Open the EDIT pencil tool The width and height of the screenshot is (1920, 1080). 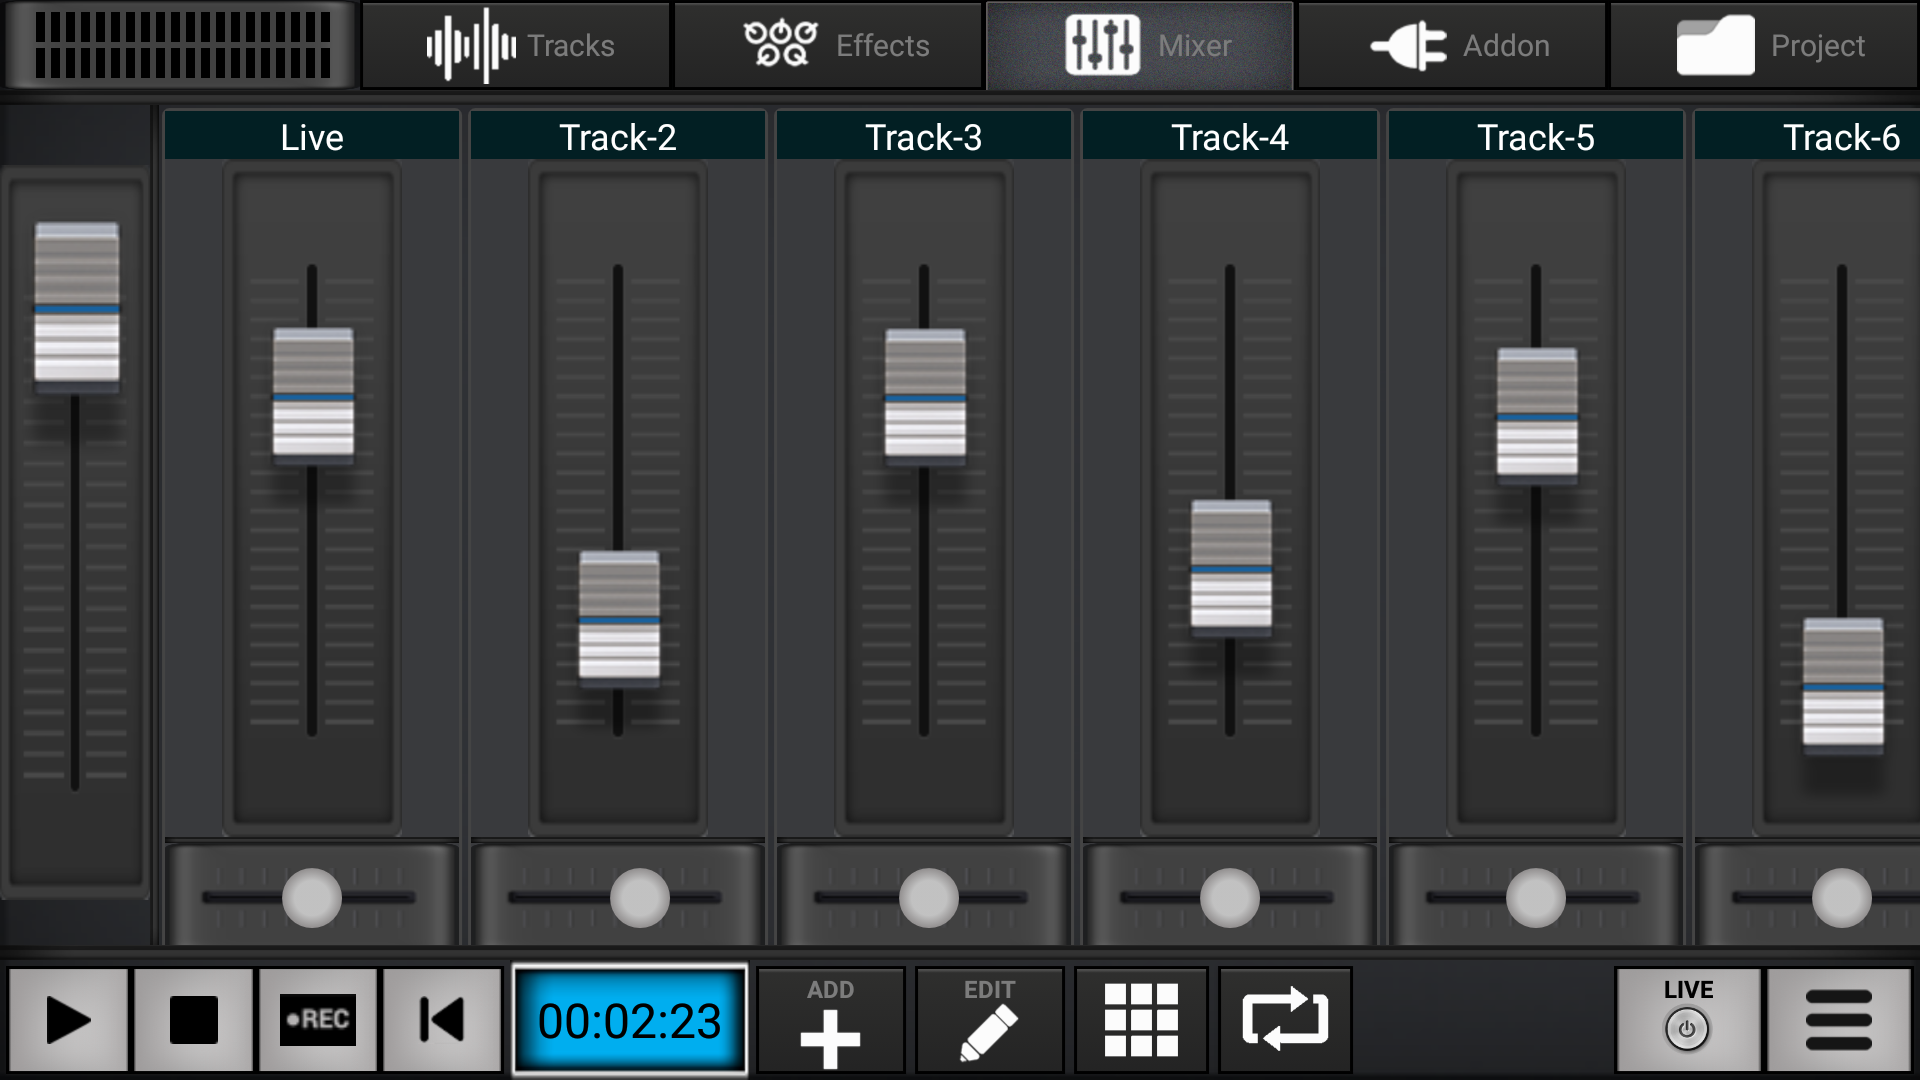pos(988,1020)
